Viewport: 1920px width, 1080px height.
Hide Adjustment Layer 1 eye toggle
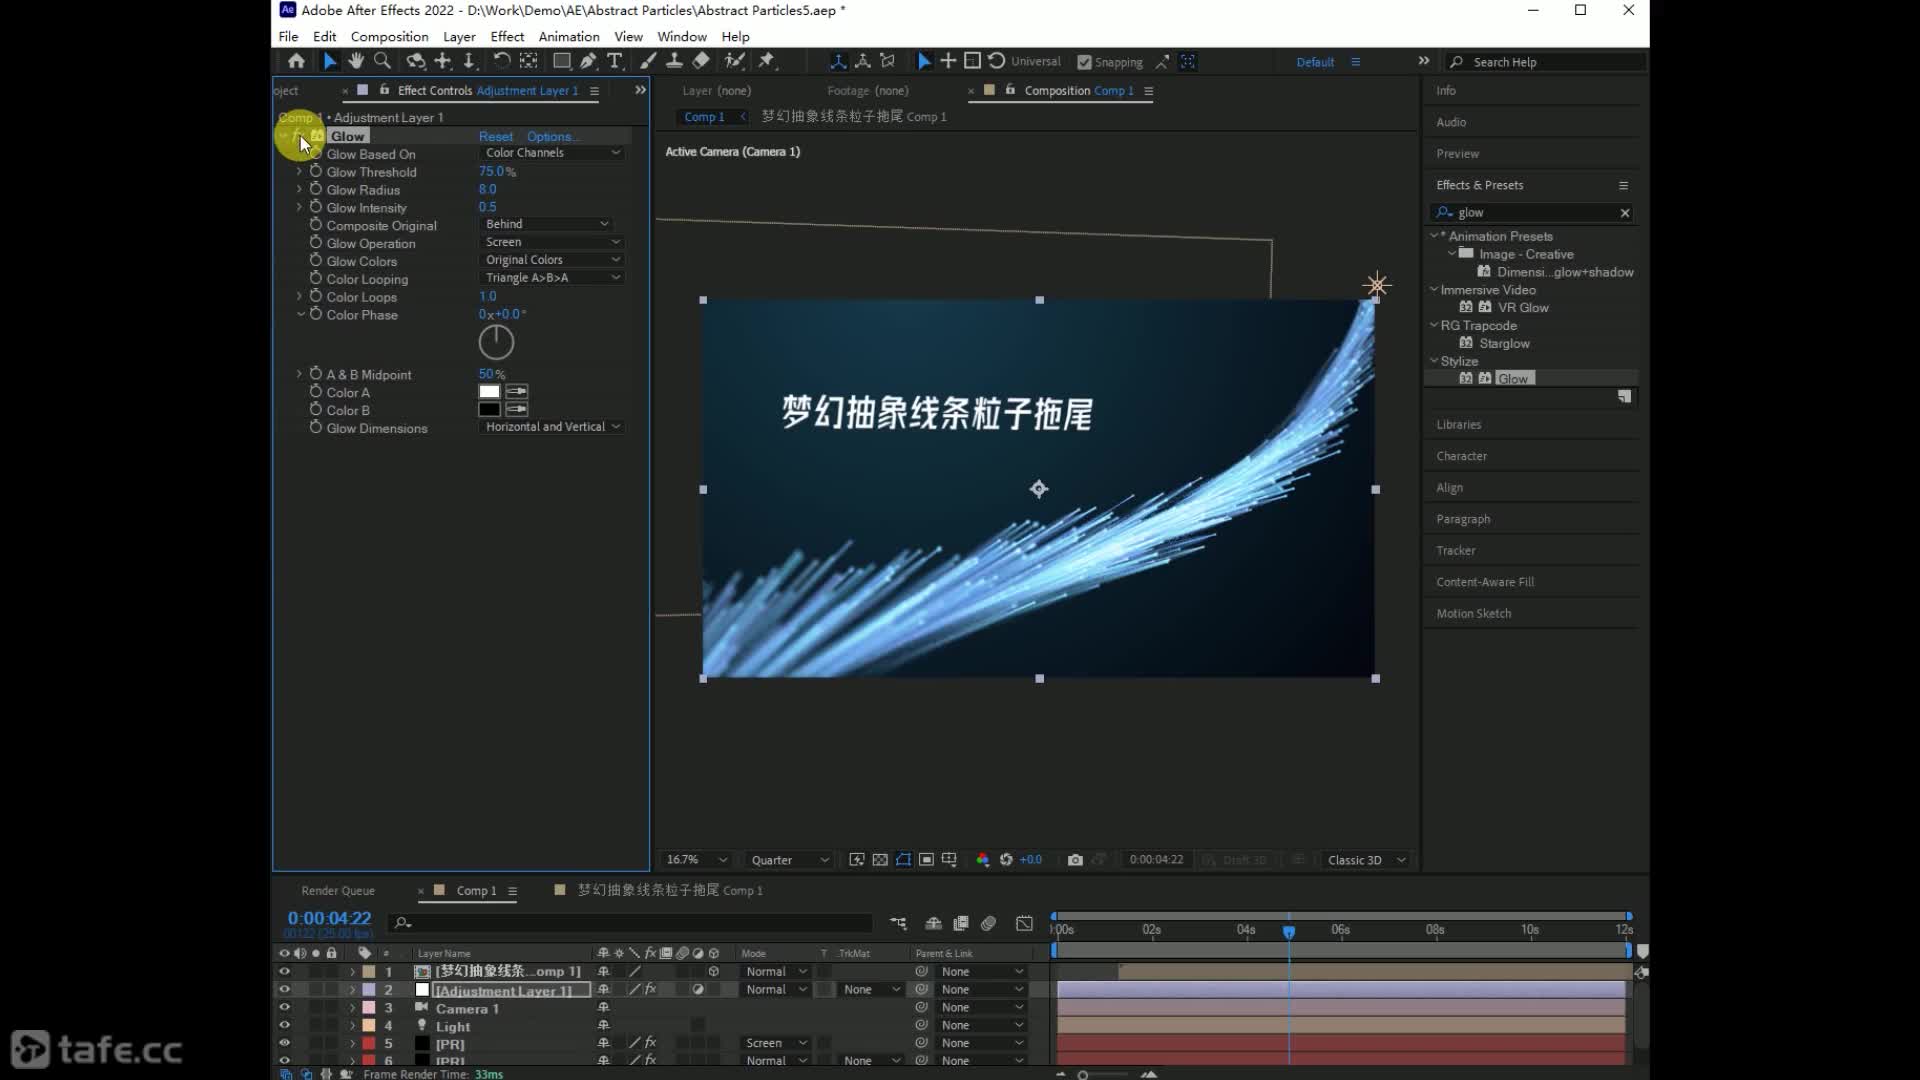click(284, 989)
